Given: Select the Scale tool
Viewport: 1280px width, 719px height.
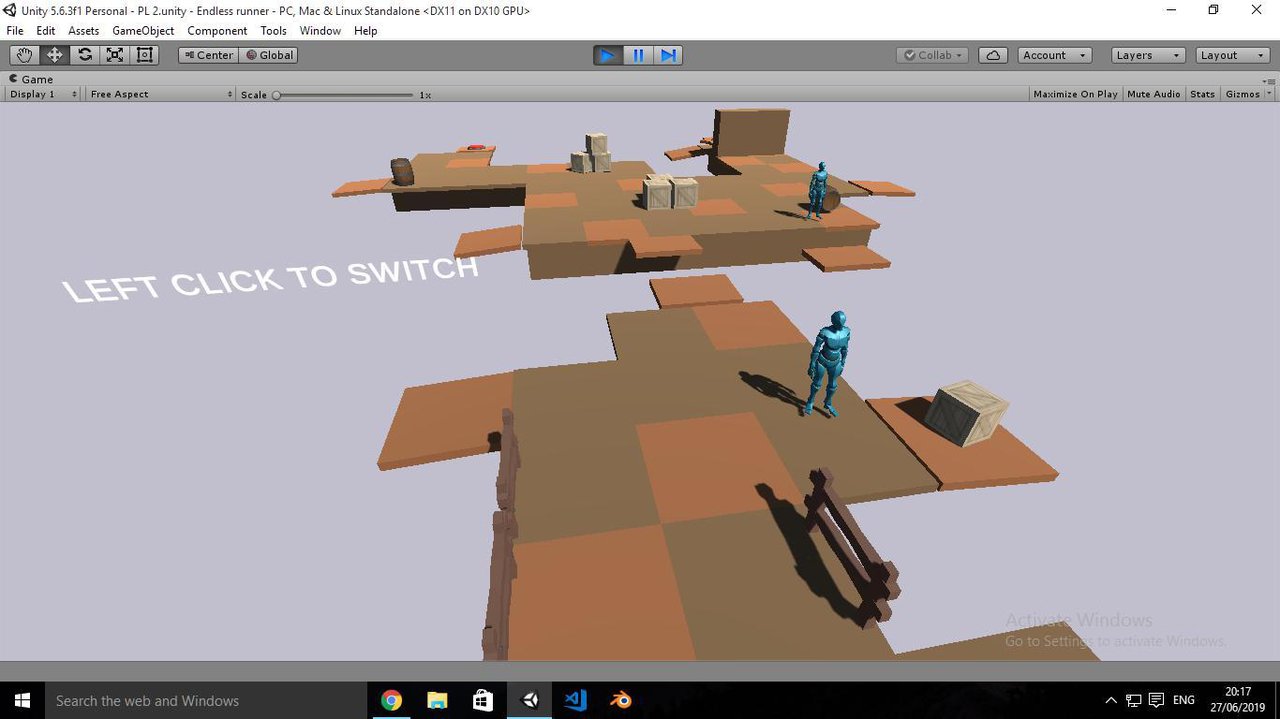Looking at the screenshot, I should pos(115,55).
